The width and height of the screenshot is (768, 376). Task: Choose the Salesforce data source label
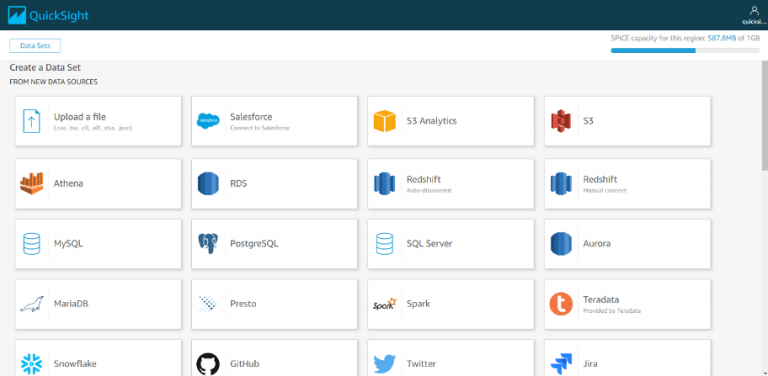(251, 117)
